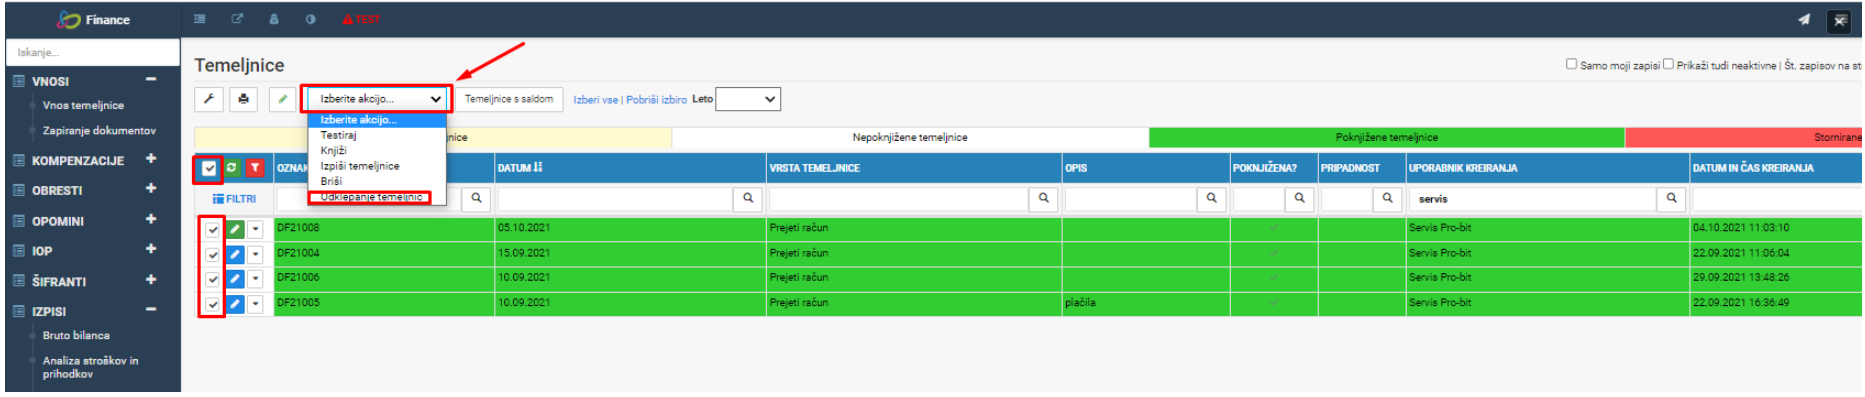This screenshot has width=1865, height=397.
Task: Select 'Izpiši temeljnice' from action list
Action: [376, 166]
